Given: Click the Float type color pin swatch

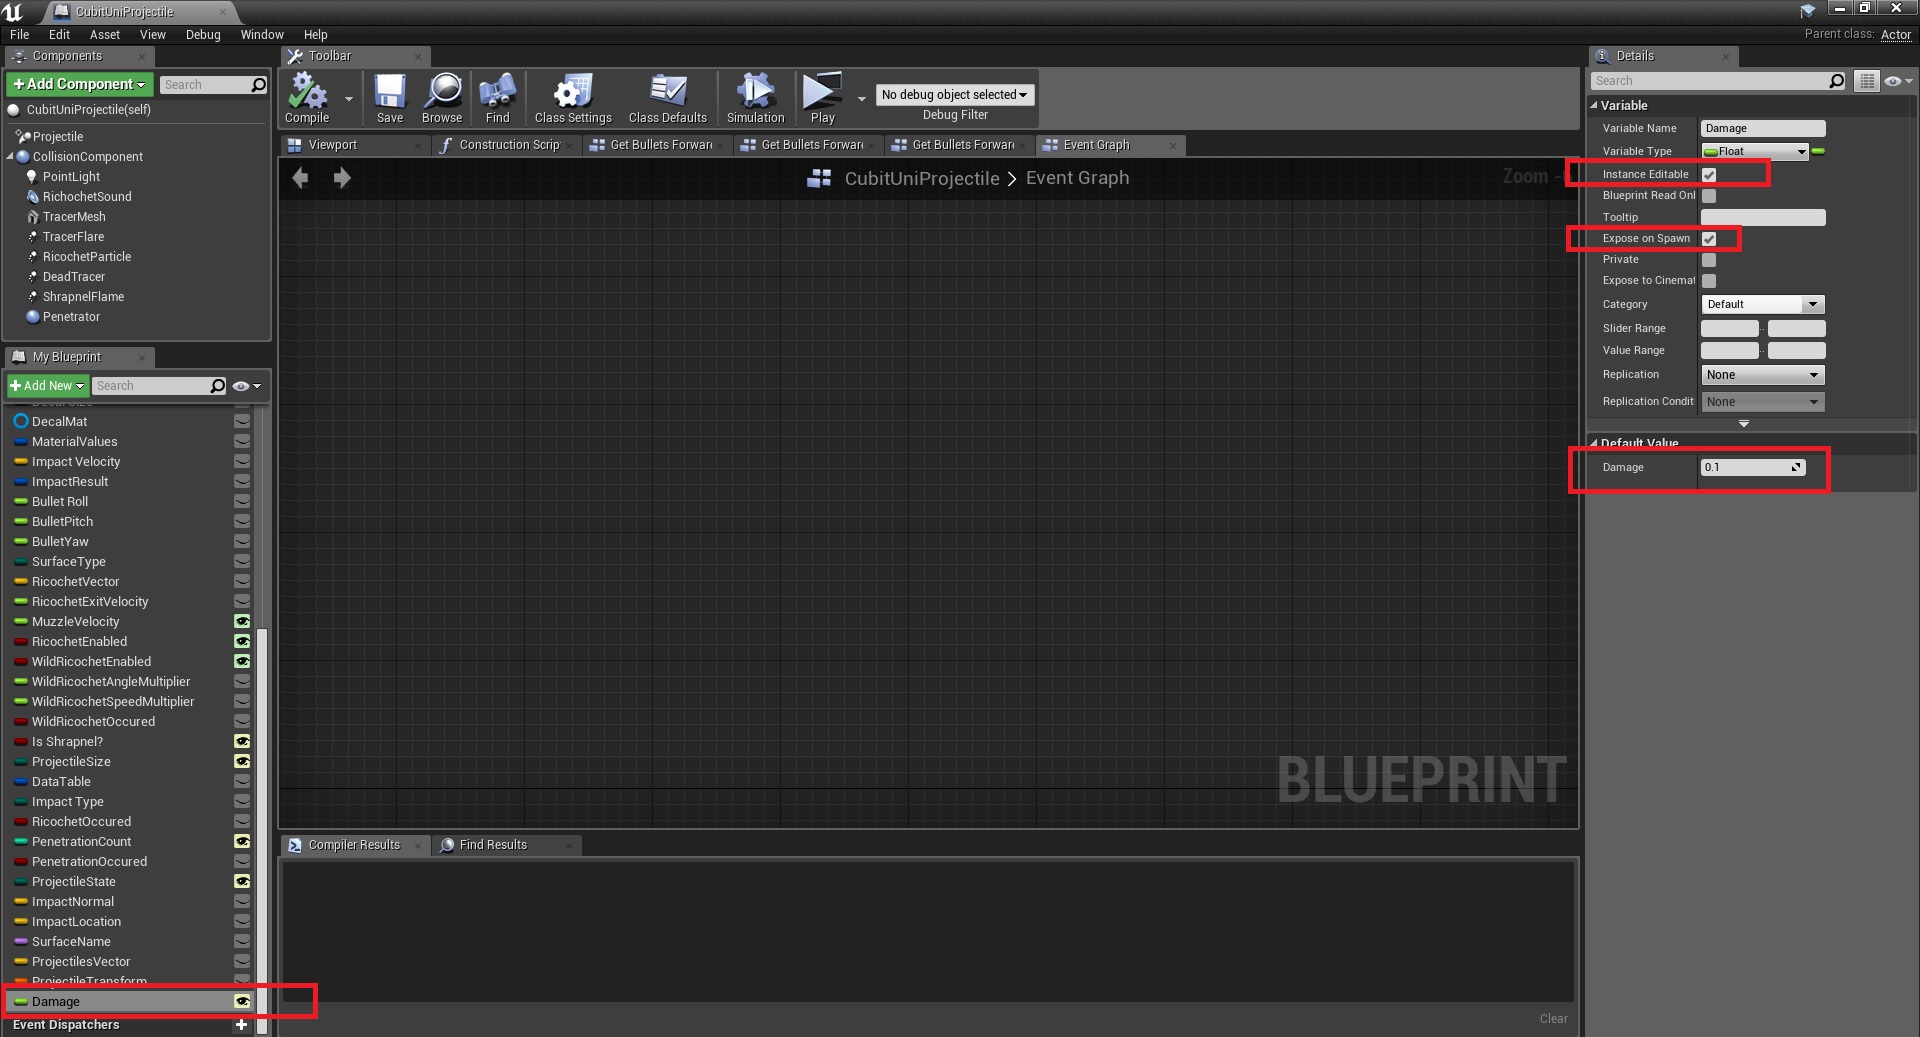Looking at the screenshot, I should click(x=1819, y=151).
